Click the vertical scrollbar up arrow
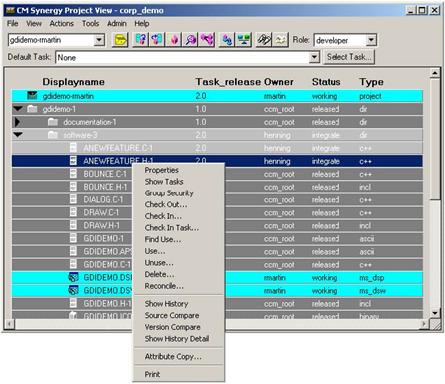The height and width of the screenshot is (384, 445). [435, 73]
